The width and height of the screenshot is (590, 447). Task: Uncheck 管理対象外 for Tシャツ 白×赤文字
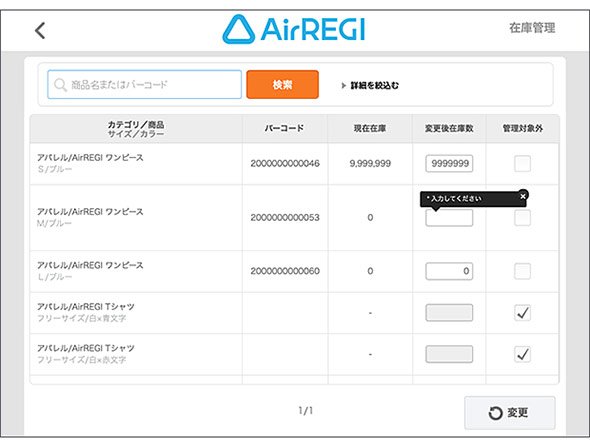coord(522,354)
